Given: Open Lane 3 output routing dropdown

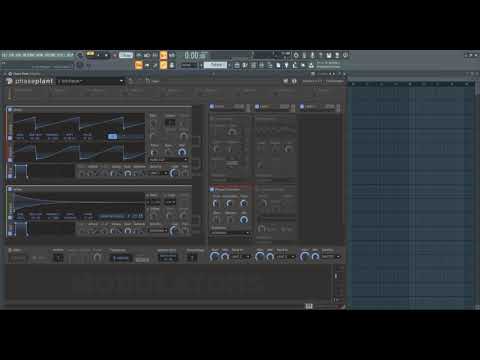Looking at the screenshot, I should (331, 257).
